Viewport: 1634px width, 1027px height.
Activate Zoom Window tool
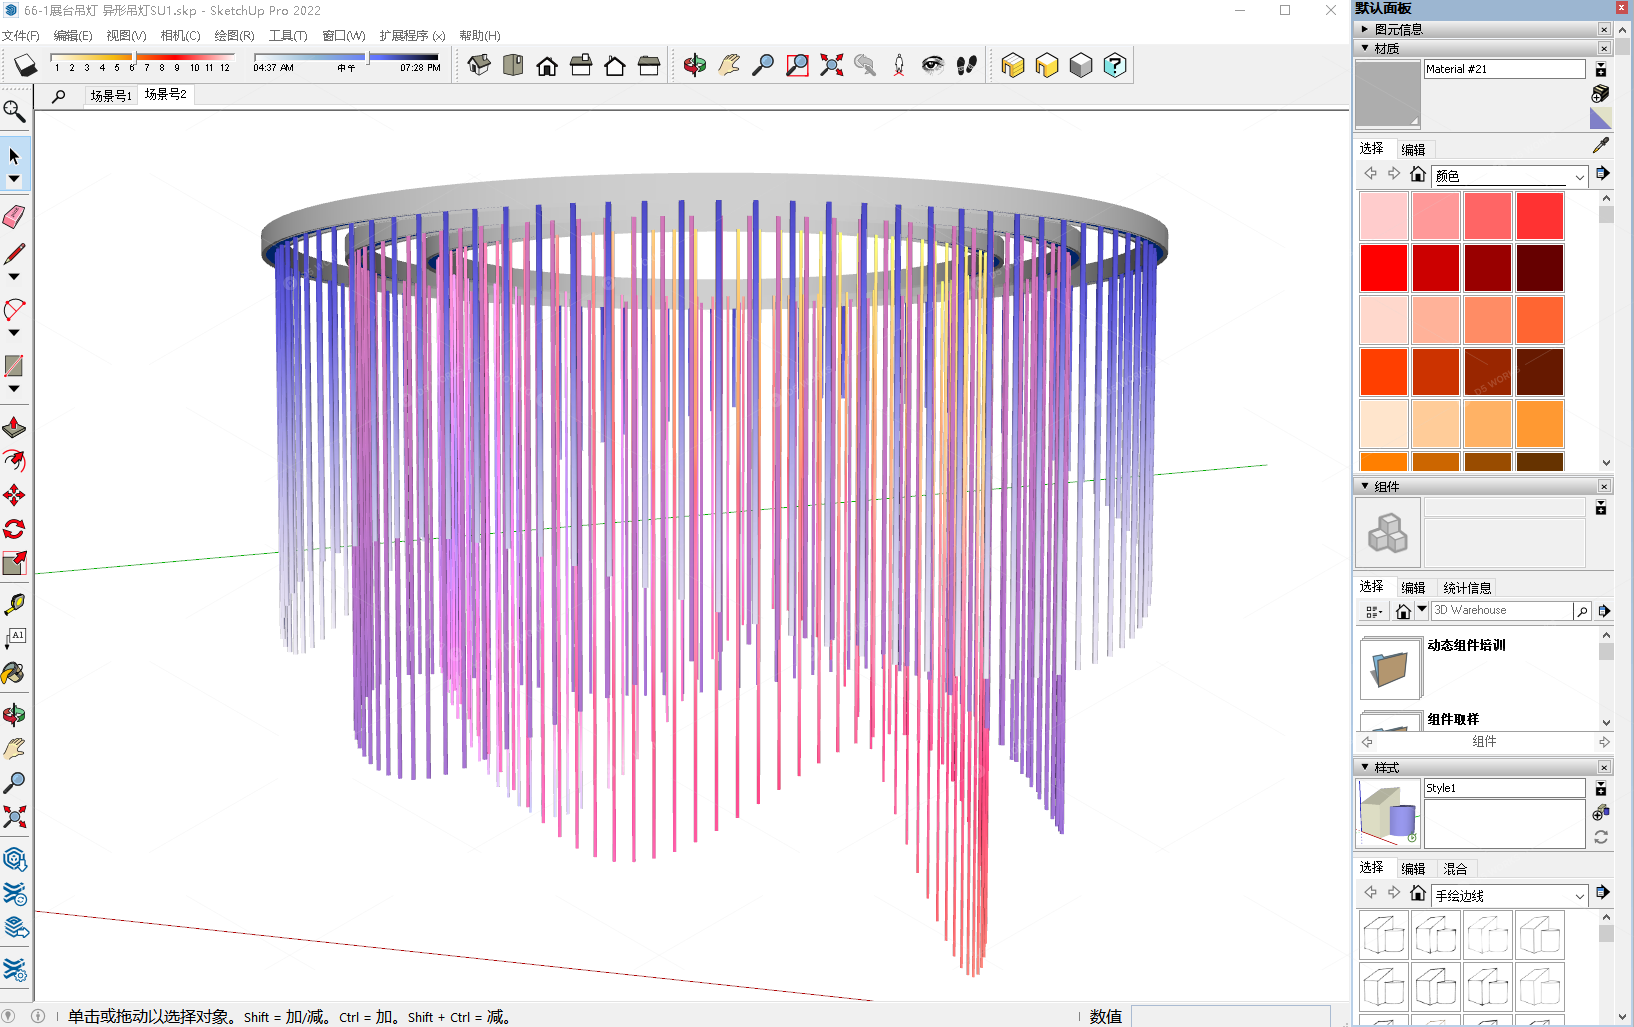pyautogui.click(x=797, y=66)
